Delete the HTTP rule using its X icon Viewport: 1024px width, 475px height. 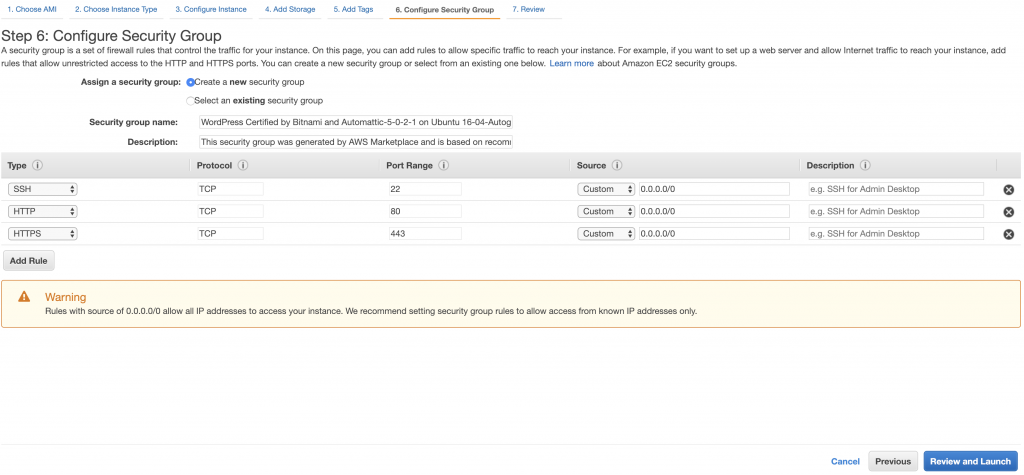click(x=1008, y=212)
